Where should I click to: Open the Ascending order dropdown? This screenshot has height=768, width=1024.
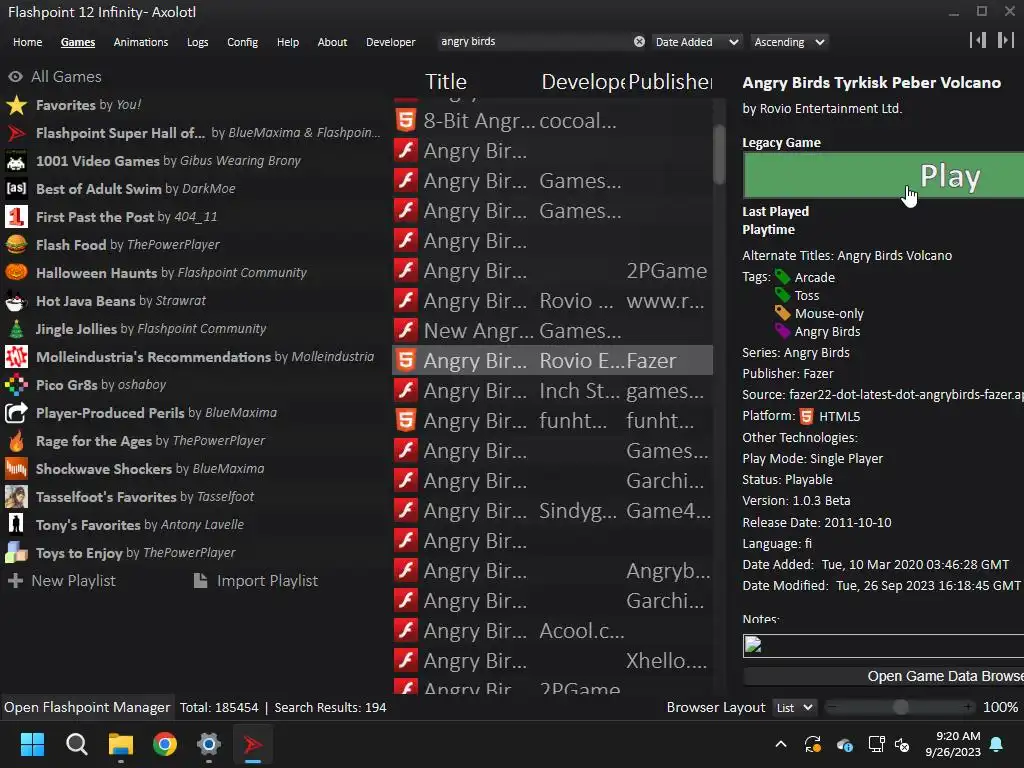click(x=790, y=42)
